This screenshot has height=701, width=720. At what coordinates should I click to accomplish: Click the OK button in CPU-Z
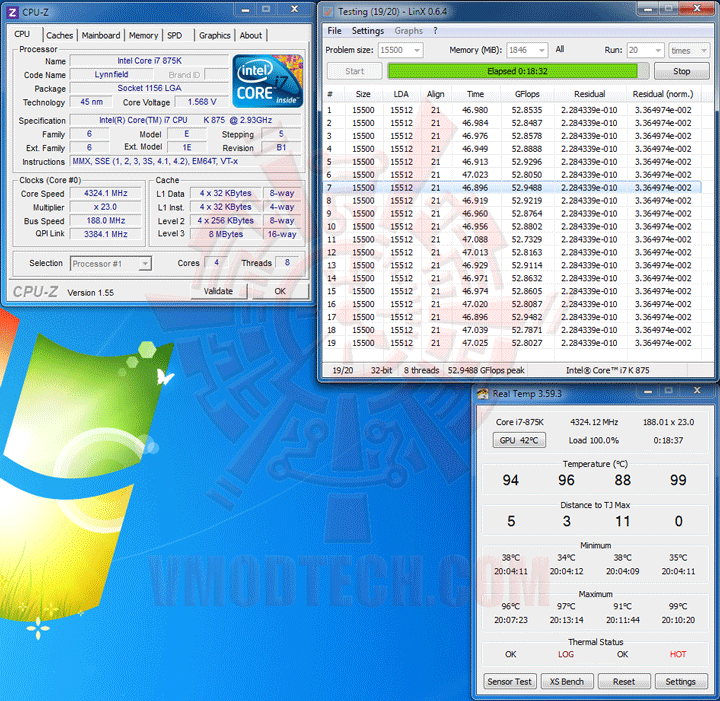point(280,291)
